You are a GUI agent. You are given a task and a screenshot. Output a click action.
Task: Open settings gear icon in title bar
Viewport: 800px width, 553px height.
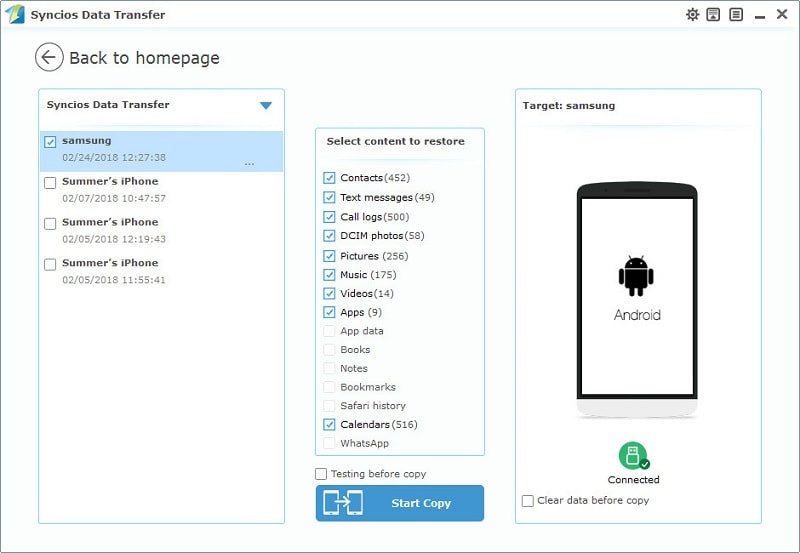692,14
